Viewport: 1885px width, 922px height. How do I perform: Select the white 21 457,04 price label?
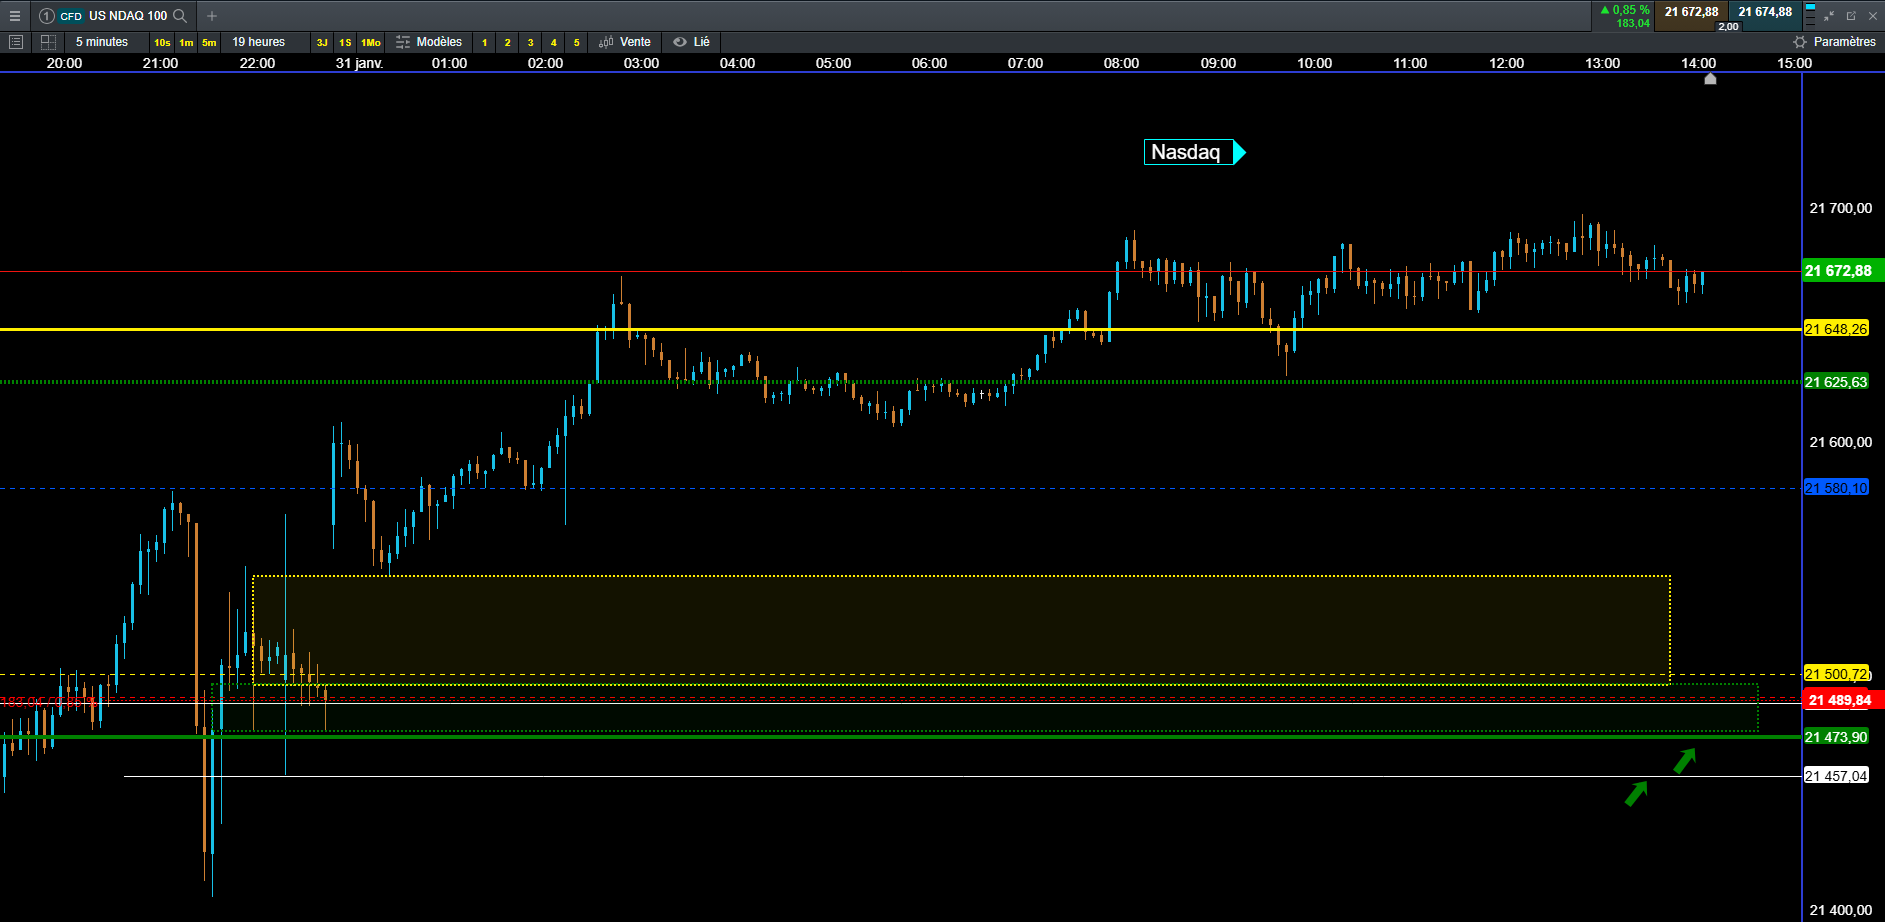[1836, 776]
